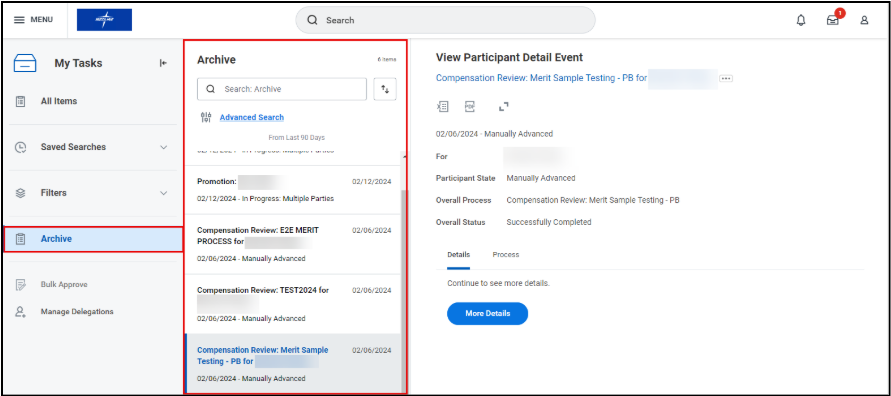The image size is (891, 396).
Task: Click the Advanced Search sliders icon
Action: (206, 118)
